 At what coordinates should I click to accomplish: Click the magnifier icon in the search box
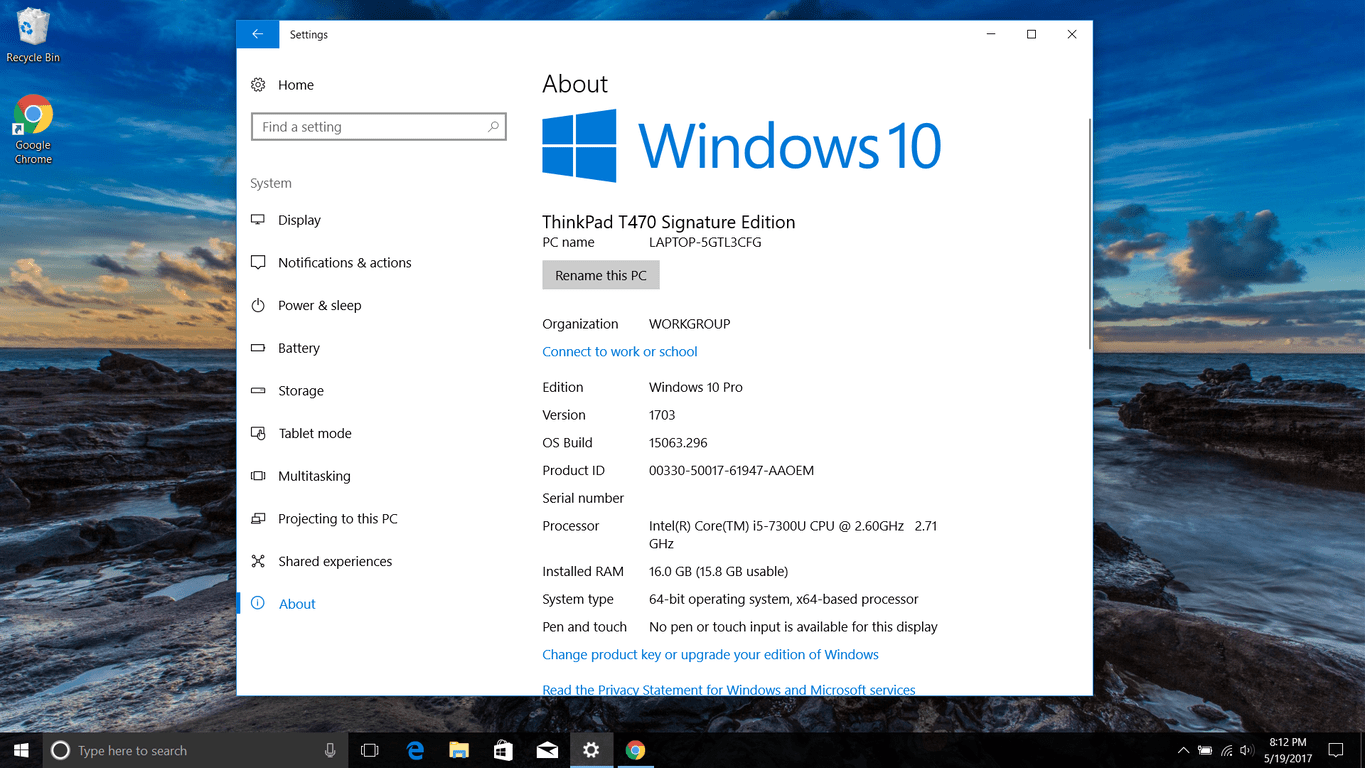point(493,127)
